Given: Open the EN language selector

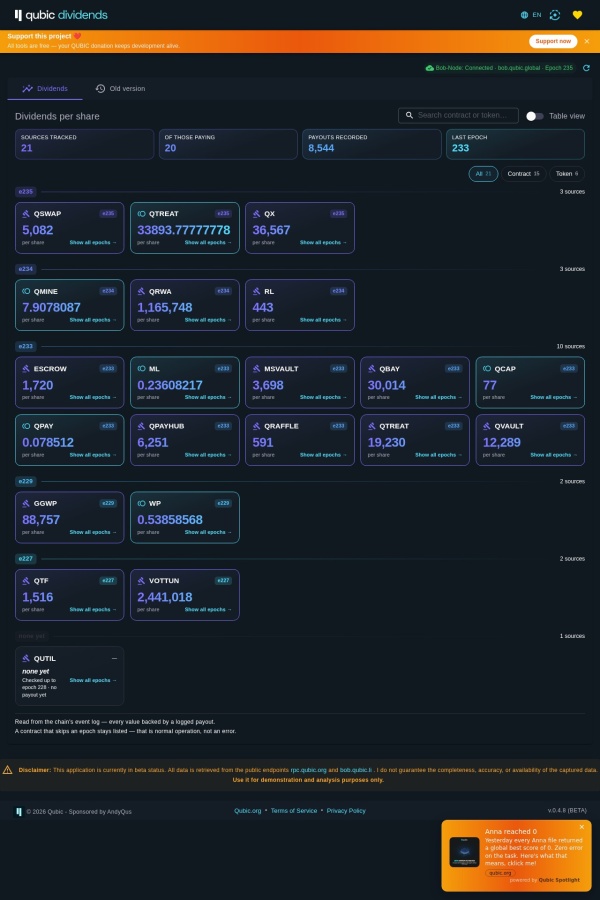Looking at the screenshot, I should point(531,15).
